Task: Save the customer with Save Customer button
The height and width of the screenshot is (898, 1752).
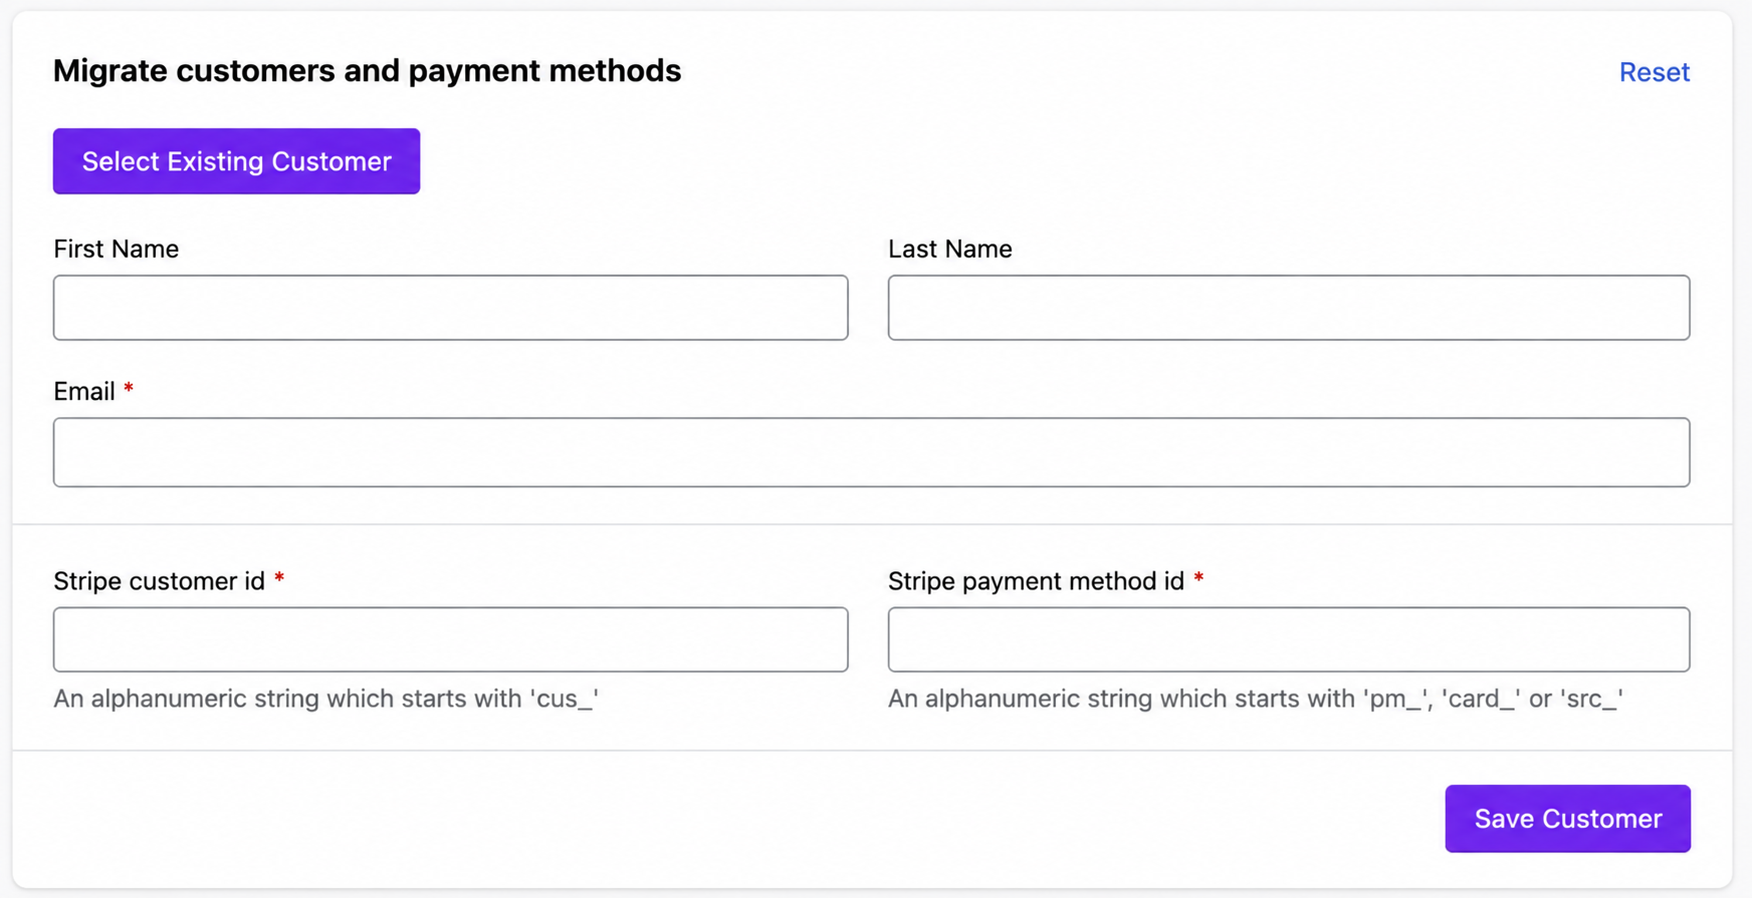Action: (1568, 818)
